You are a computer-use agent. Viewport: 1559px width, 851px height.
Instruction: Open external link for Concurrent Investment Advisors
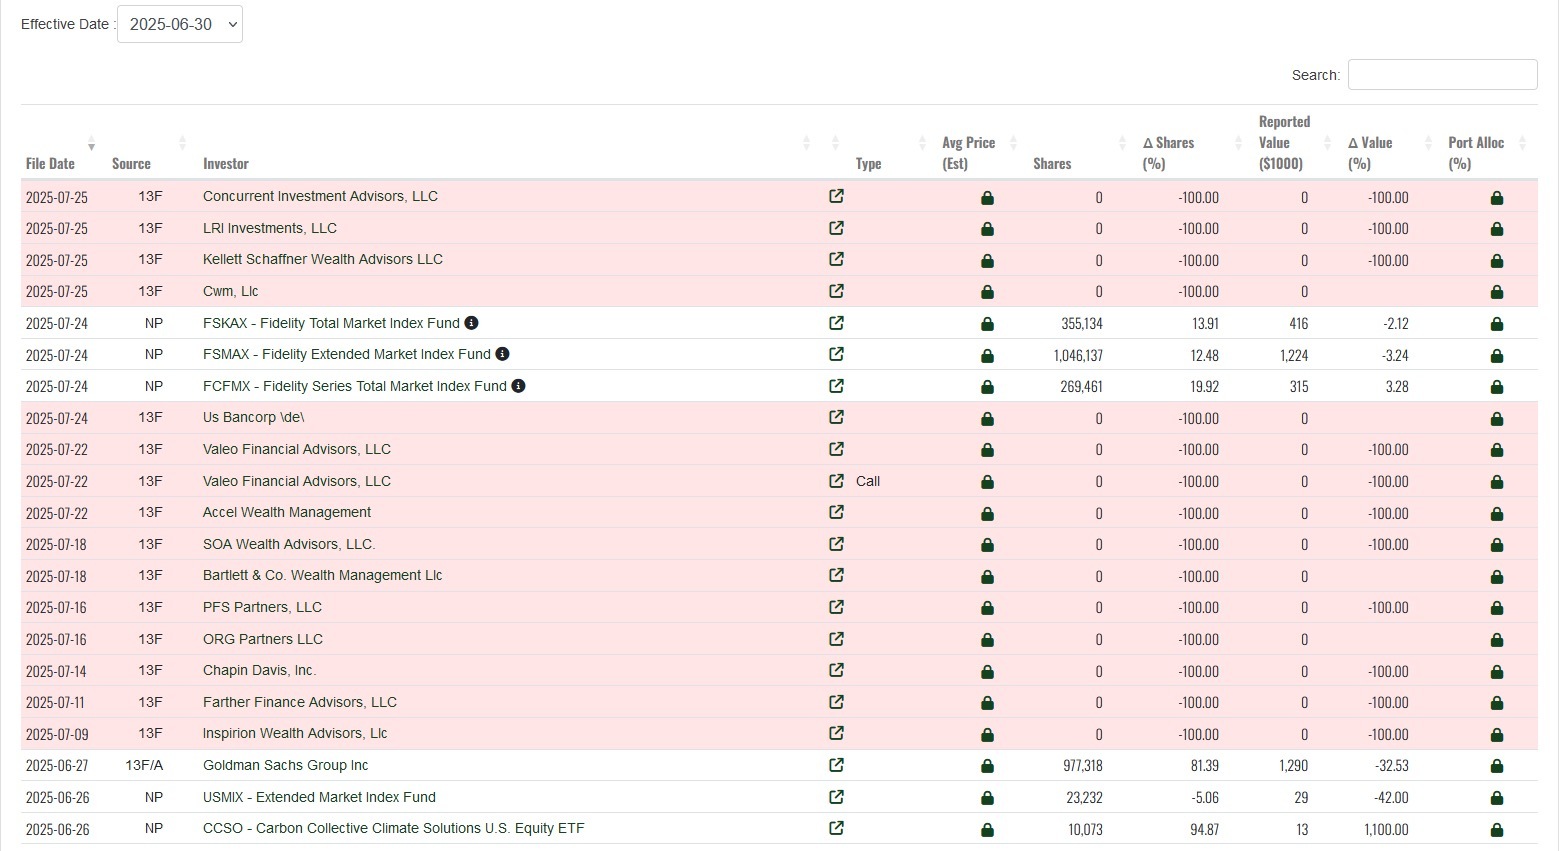(x=836, y=196)
